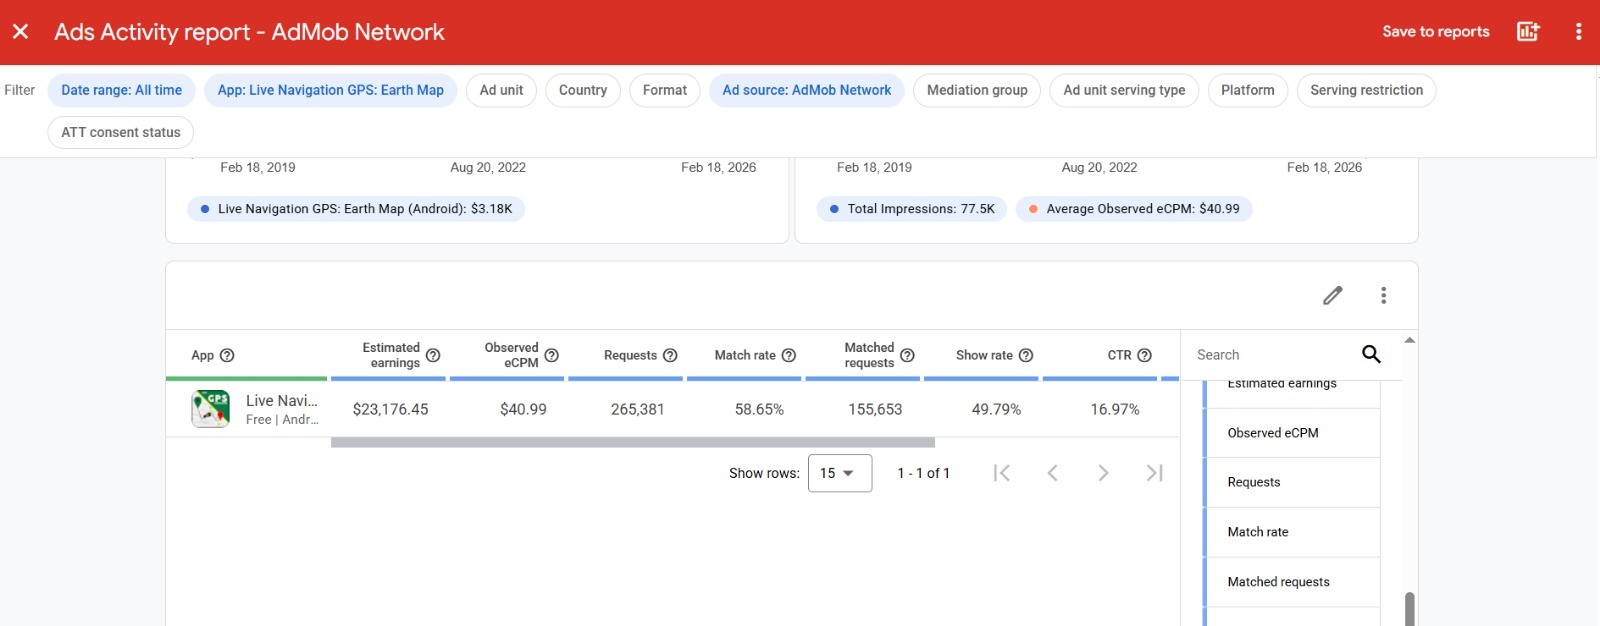Select the 58.65% match rate cell
Viewport: 1600px width, 626px height.
coord(759,409)
